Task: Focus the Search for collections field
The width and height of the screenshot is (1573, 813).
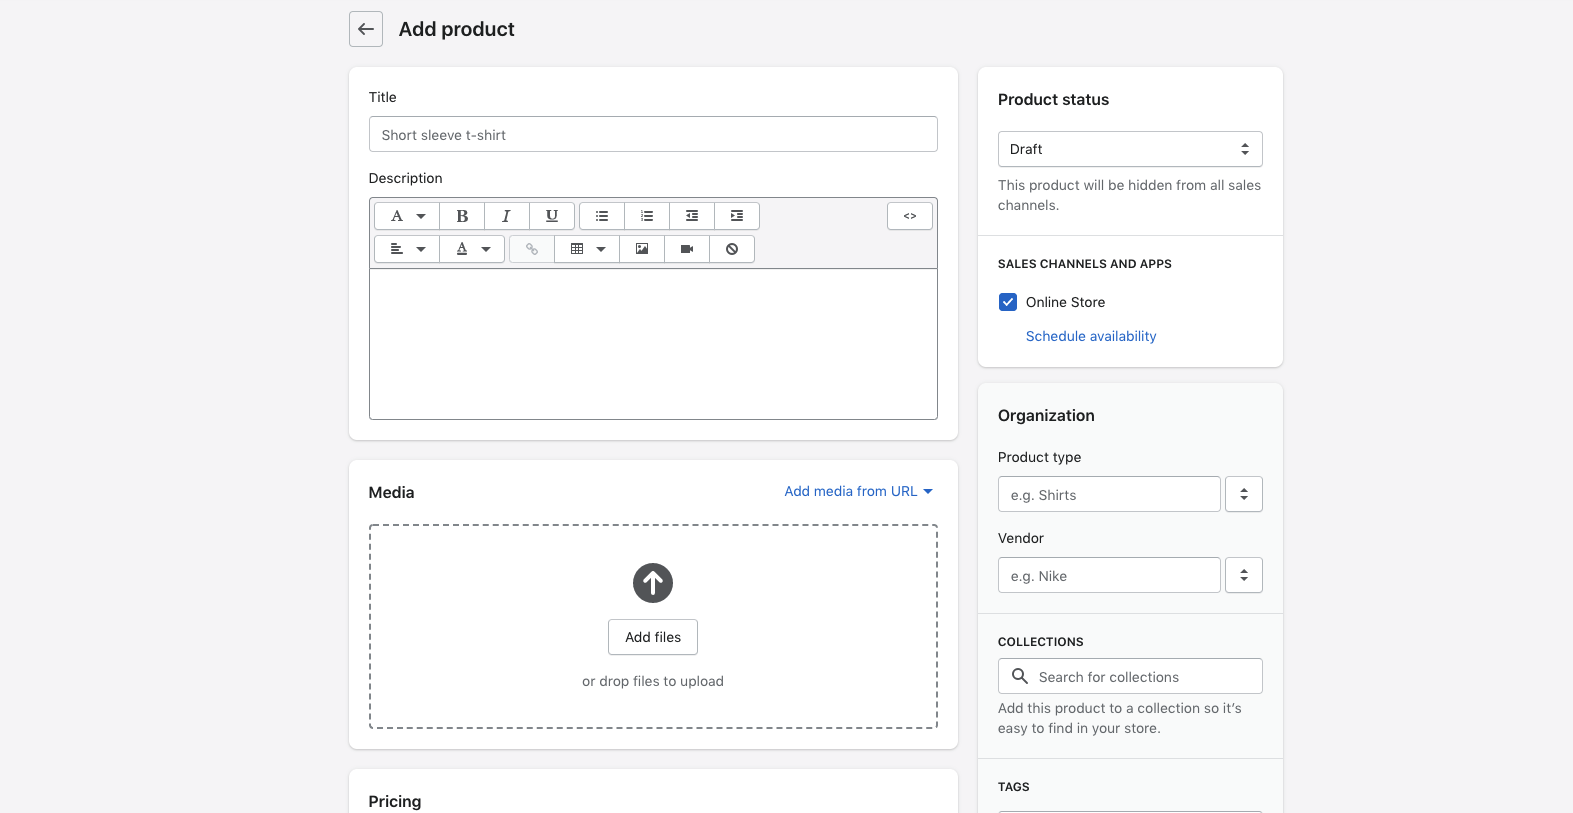Action: [1130, 676]
